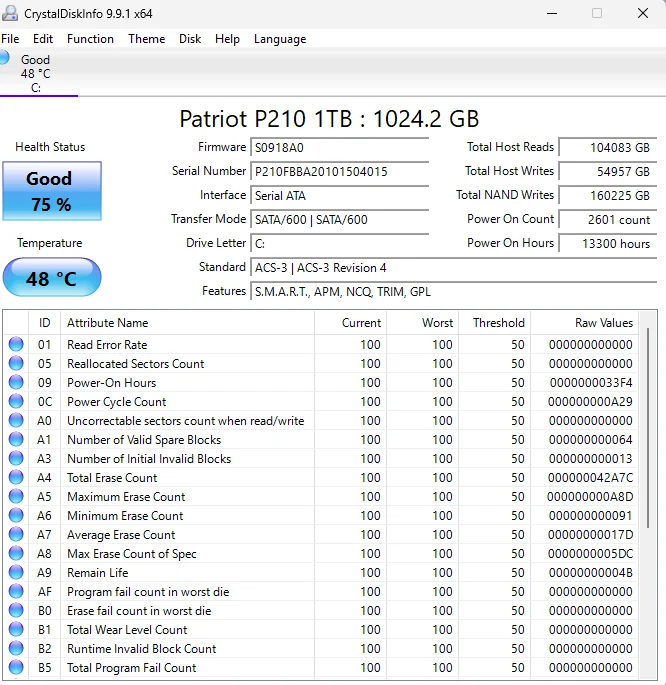
Task: Click the ID column header
Action: pos(45,323)
